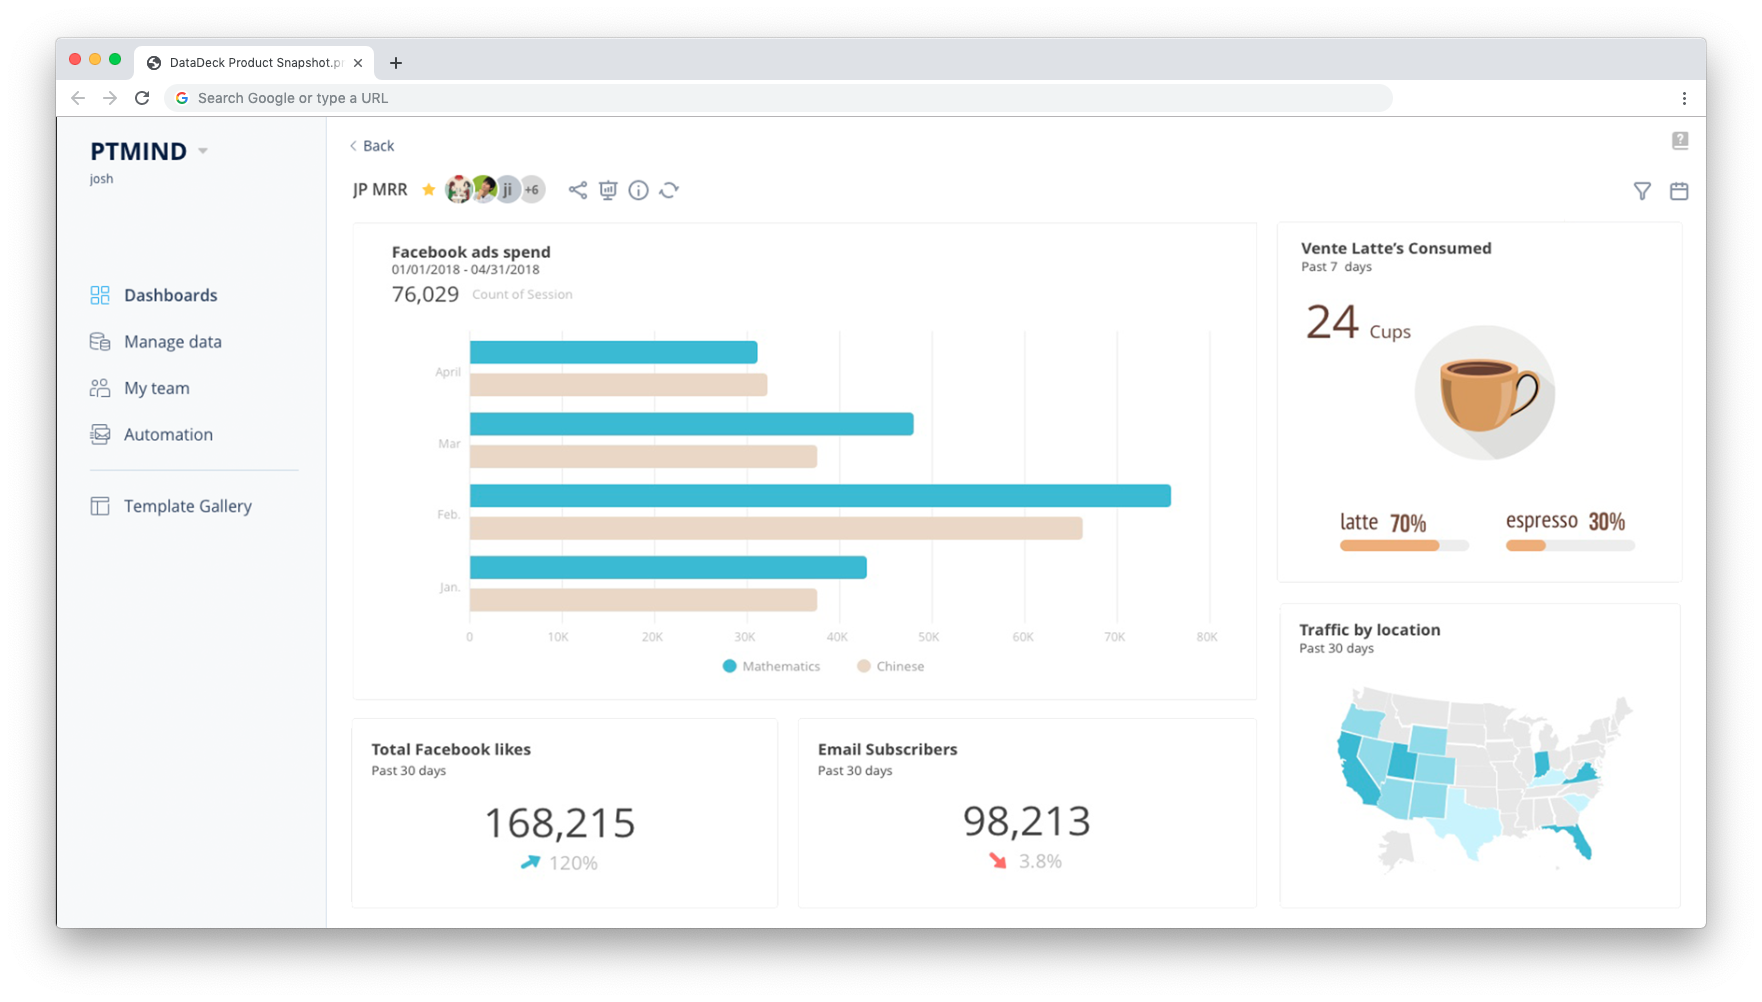Screen dimensions: 1762x1002
Task: Expand the PTMIND workspace dropdown arrow
Action: 203,151
